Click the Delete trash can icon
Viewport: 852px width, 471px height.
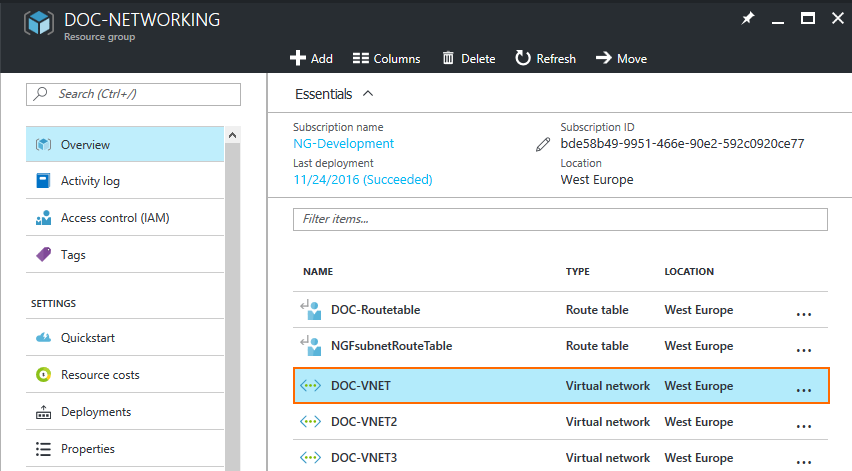(x=448, y=58)
